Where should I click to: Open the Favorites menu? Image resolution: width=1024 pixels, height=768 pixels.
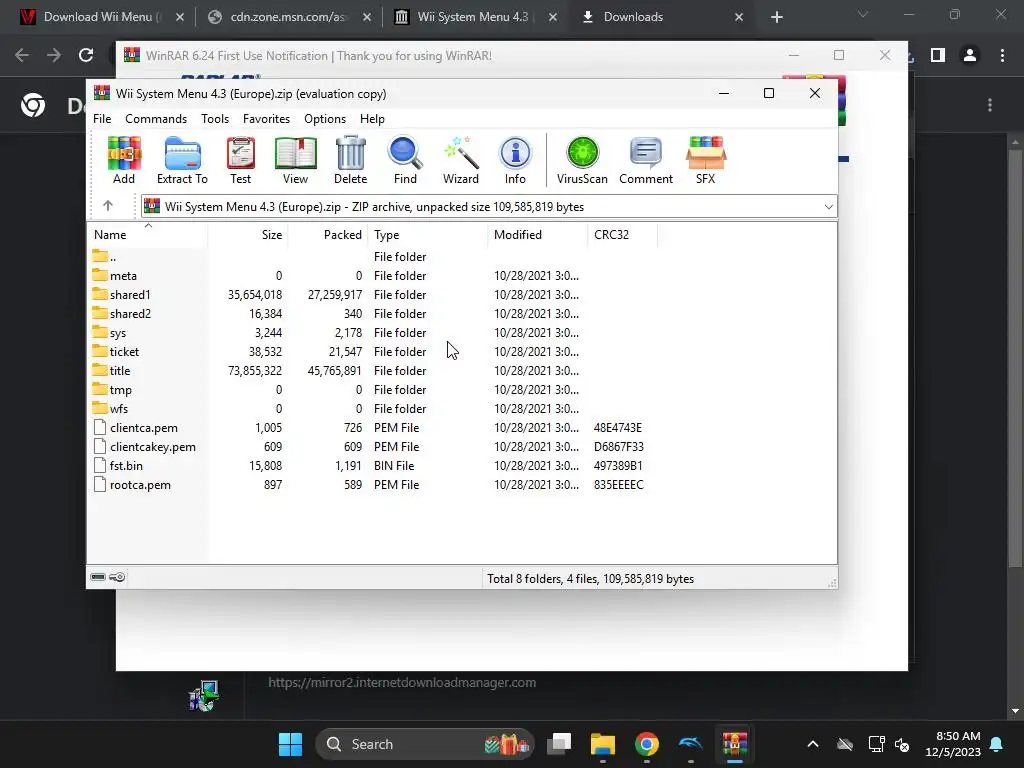click(266, 119)
